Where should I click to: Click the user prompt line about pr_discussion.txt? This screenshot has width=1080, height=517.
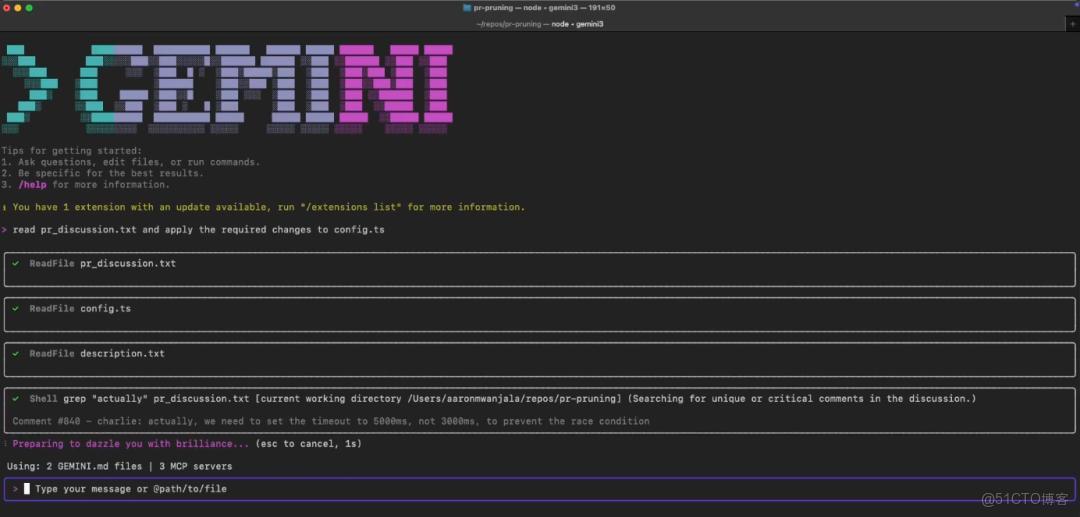(198, 230)
